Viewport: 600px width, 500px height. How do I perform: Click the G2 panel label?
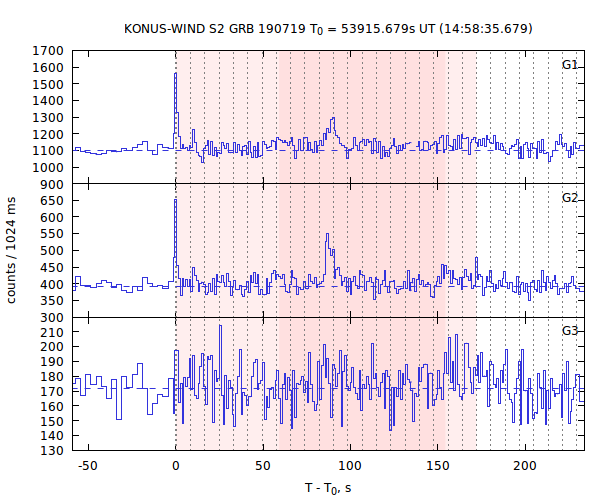(569, 198)
